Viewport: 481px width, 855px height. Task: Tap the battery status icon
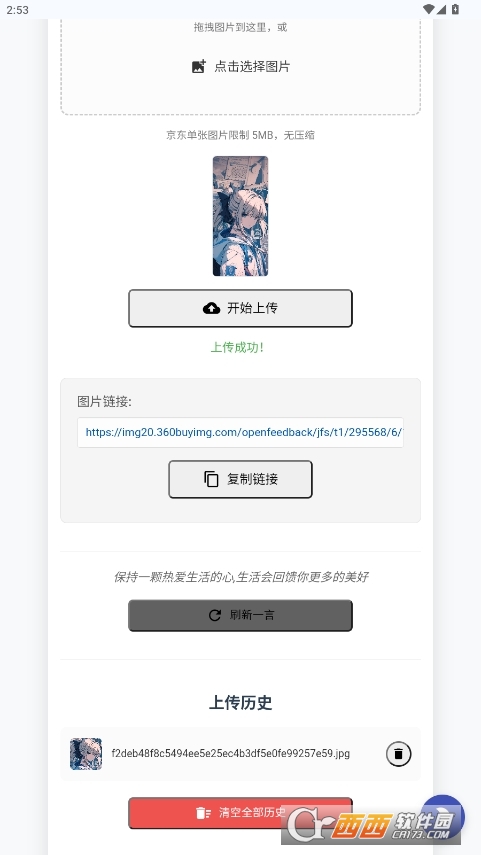[455, 9]
